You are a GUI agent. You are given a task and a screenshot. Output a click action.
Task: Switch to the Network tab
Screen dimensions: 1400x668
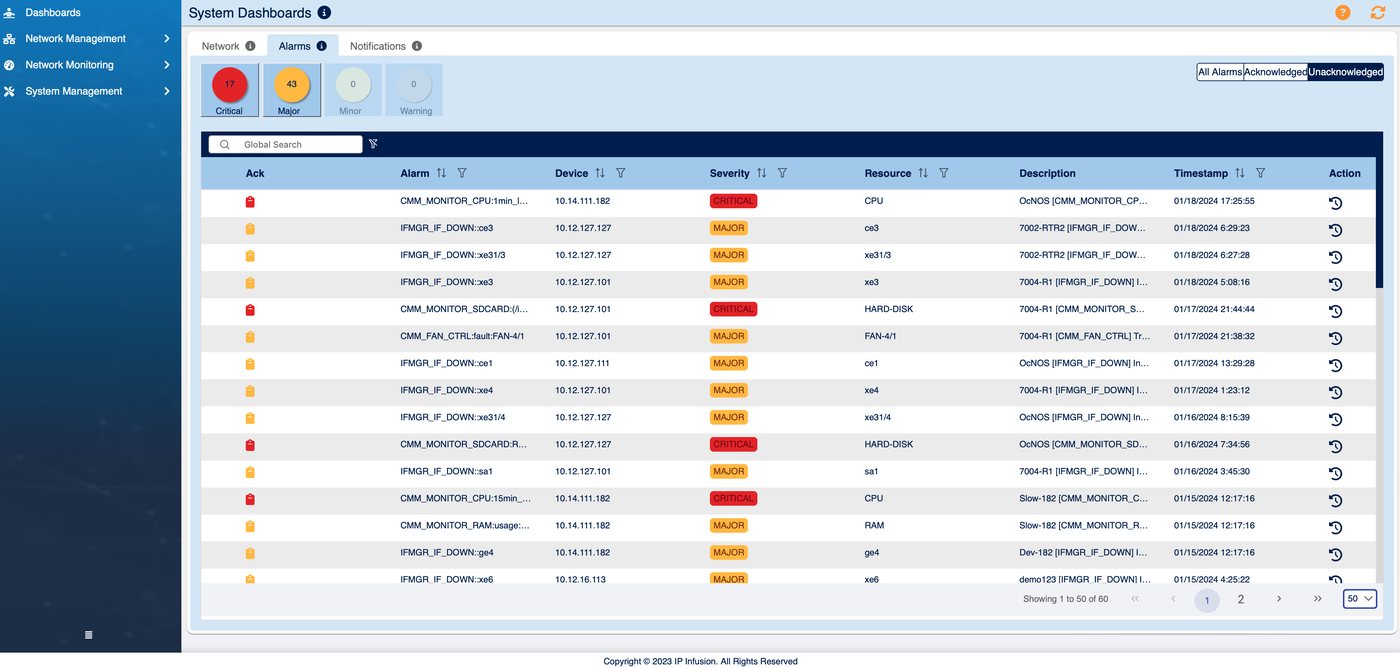(220, 46)
